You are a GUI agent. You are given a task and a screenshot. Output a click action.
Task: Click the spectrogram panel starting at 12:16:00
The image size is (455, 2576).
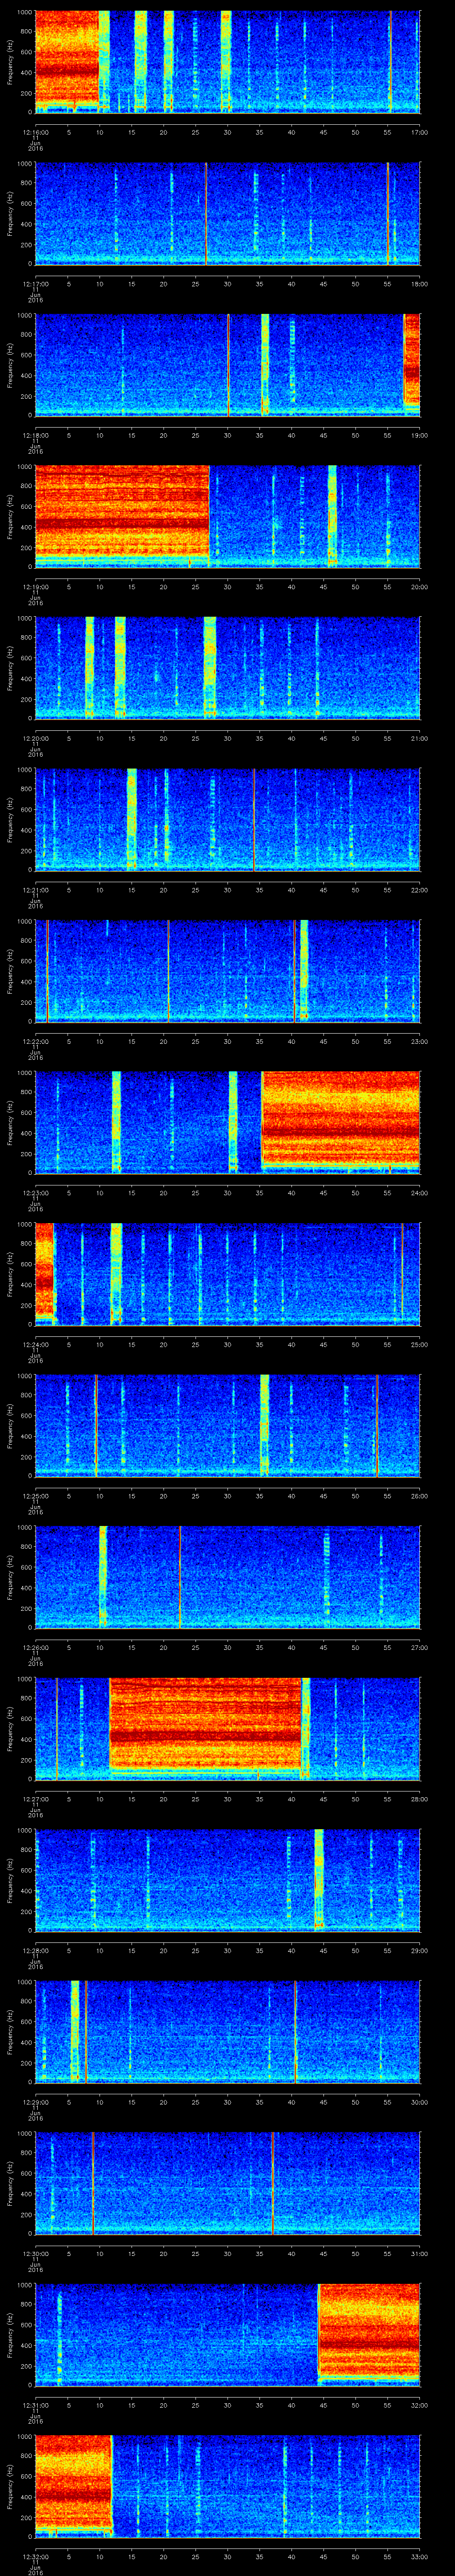point(228,62)
